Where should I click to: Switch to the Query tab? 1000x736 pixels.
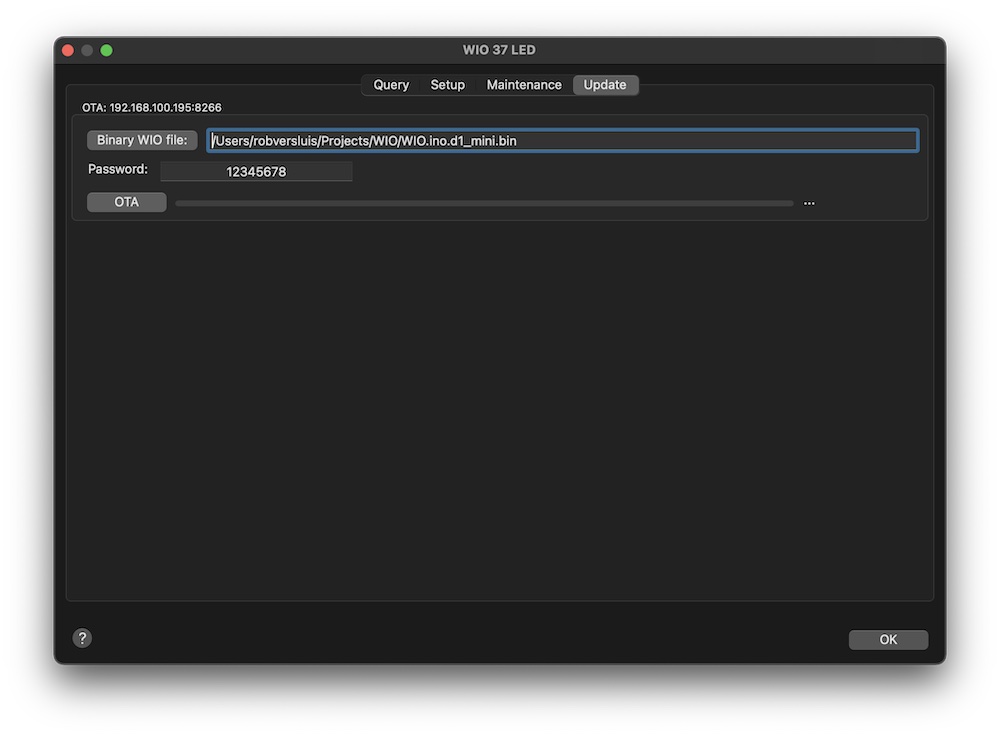click(391, 85)
